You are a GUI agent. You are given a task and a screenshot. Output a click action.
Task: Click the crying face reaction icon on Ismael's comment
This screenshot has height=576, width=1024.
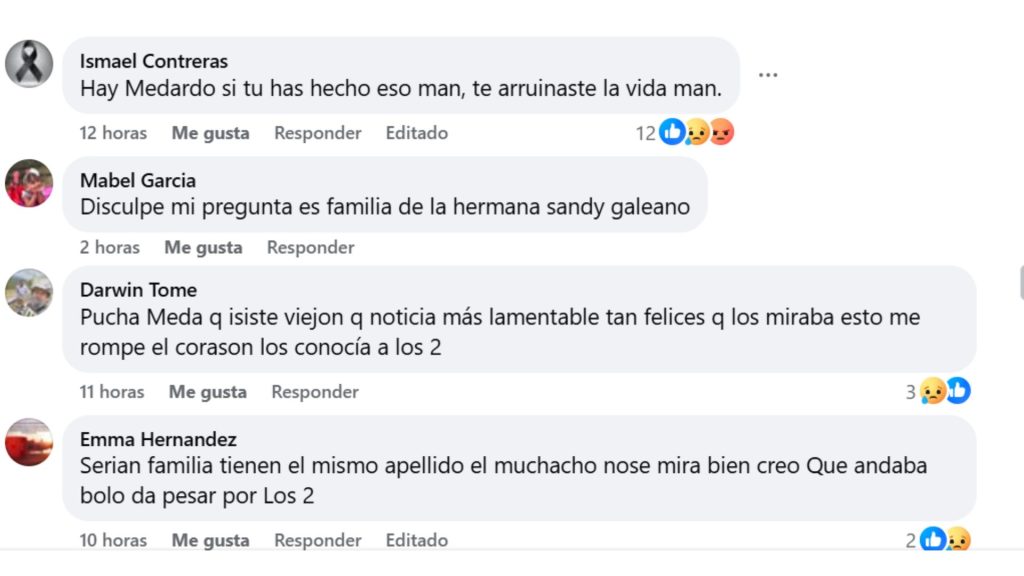pyautogui.click(x=698, y=131)
